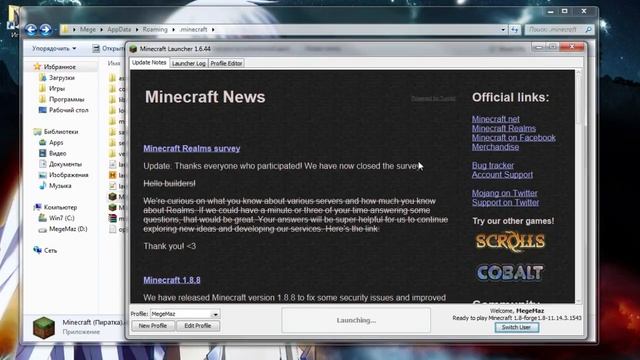The height and width of the screenshot is (360, 640).
Task: Open the Account Support link
Action: coord(502,175)
